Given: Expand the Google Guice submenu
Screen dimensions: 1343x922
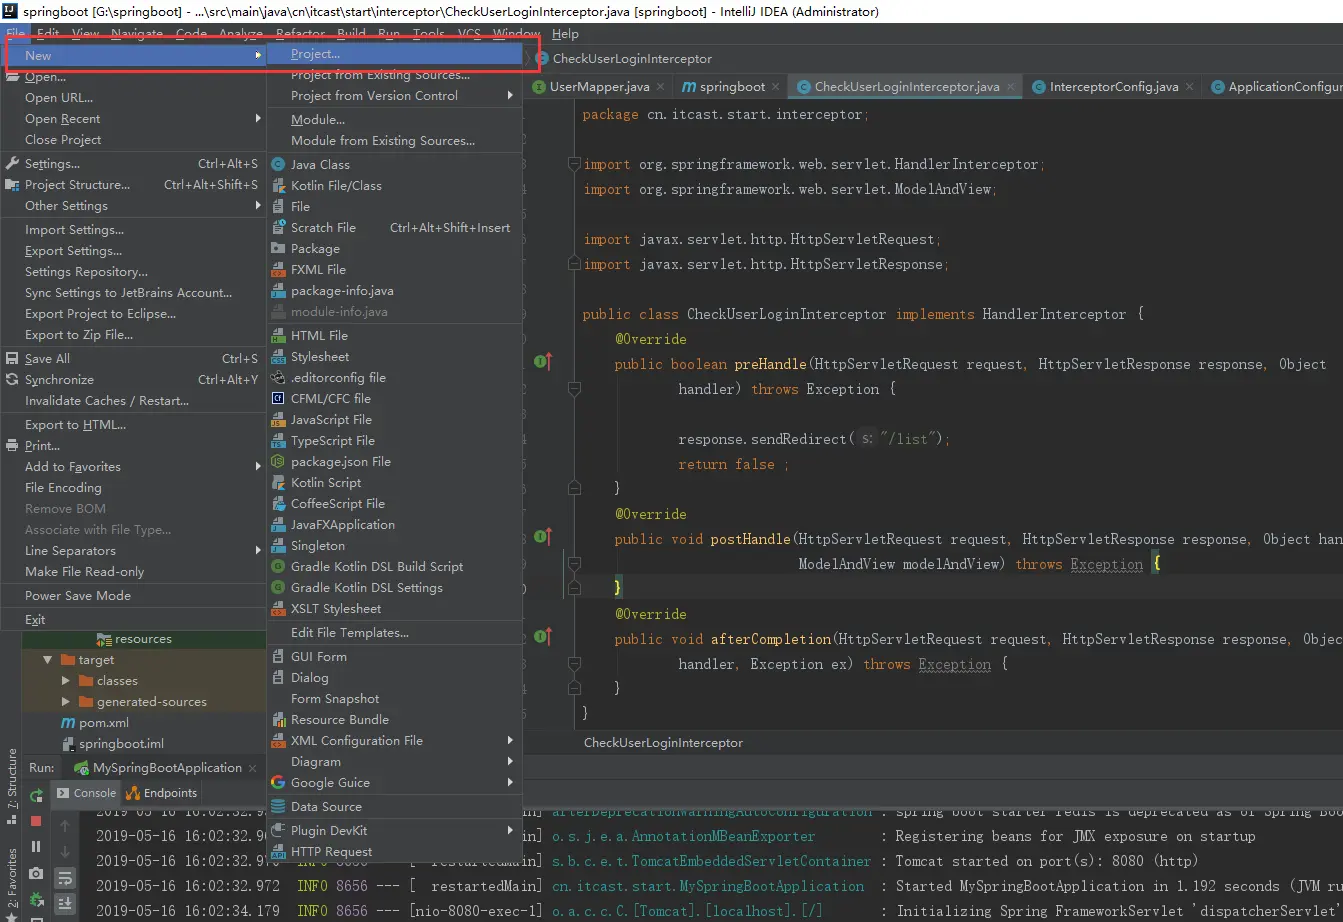Looking at the screenshot, I should click(395, 783).
